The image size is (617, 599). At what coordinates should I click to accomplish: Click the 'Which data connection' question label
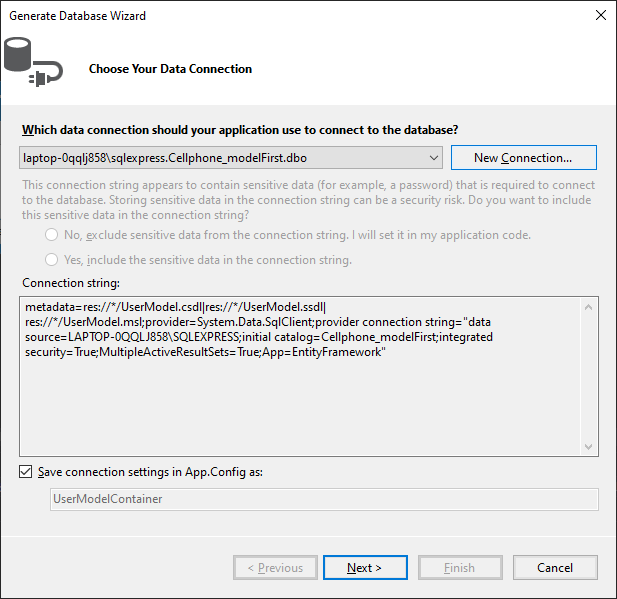pos(240,130)
